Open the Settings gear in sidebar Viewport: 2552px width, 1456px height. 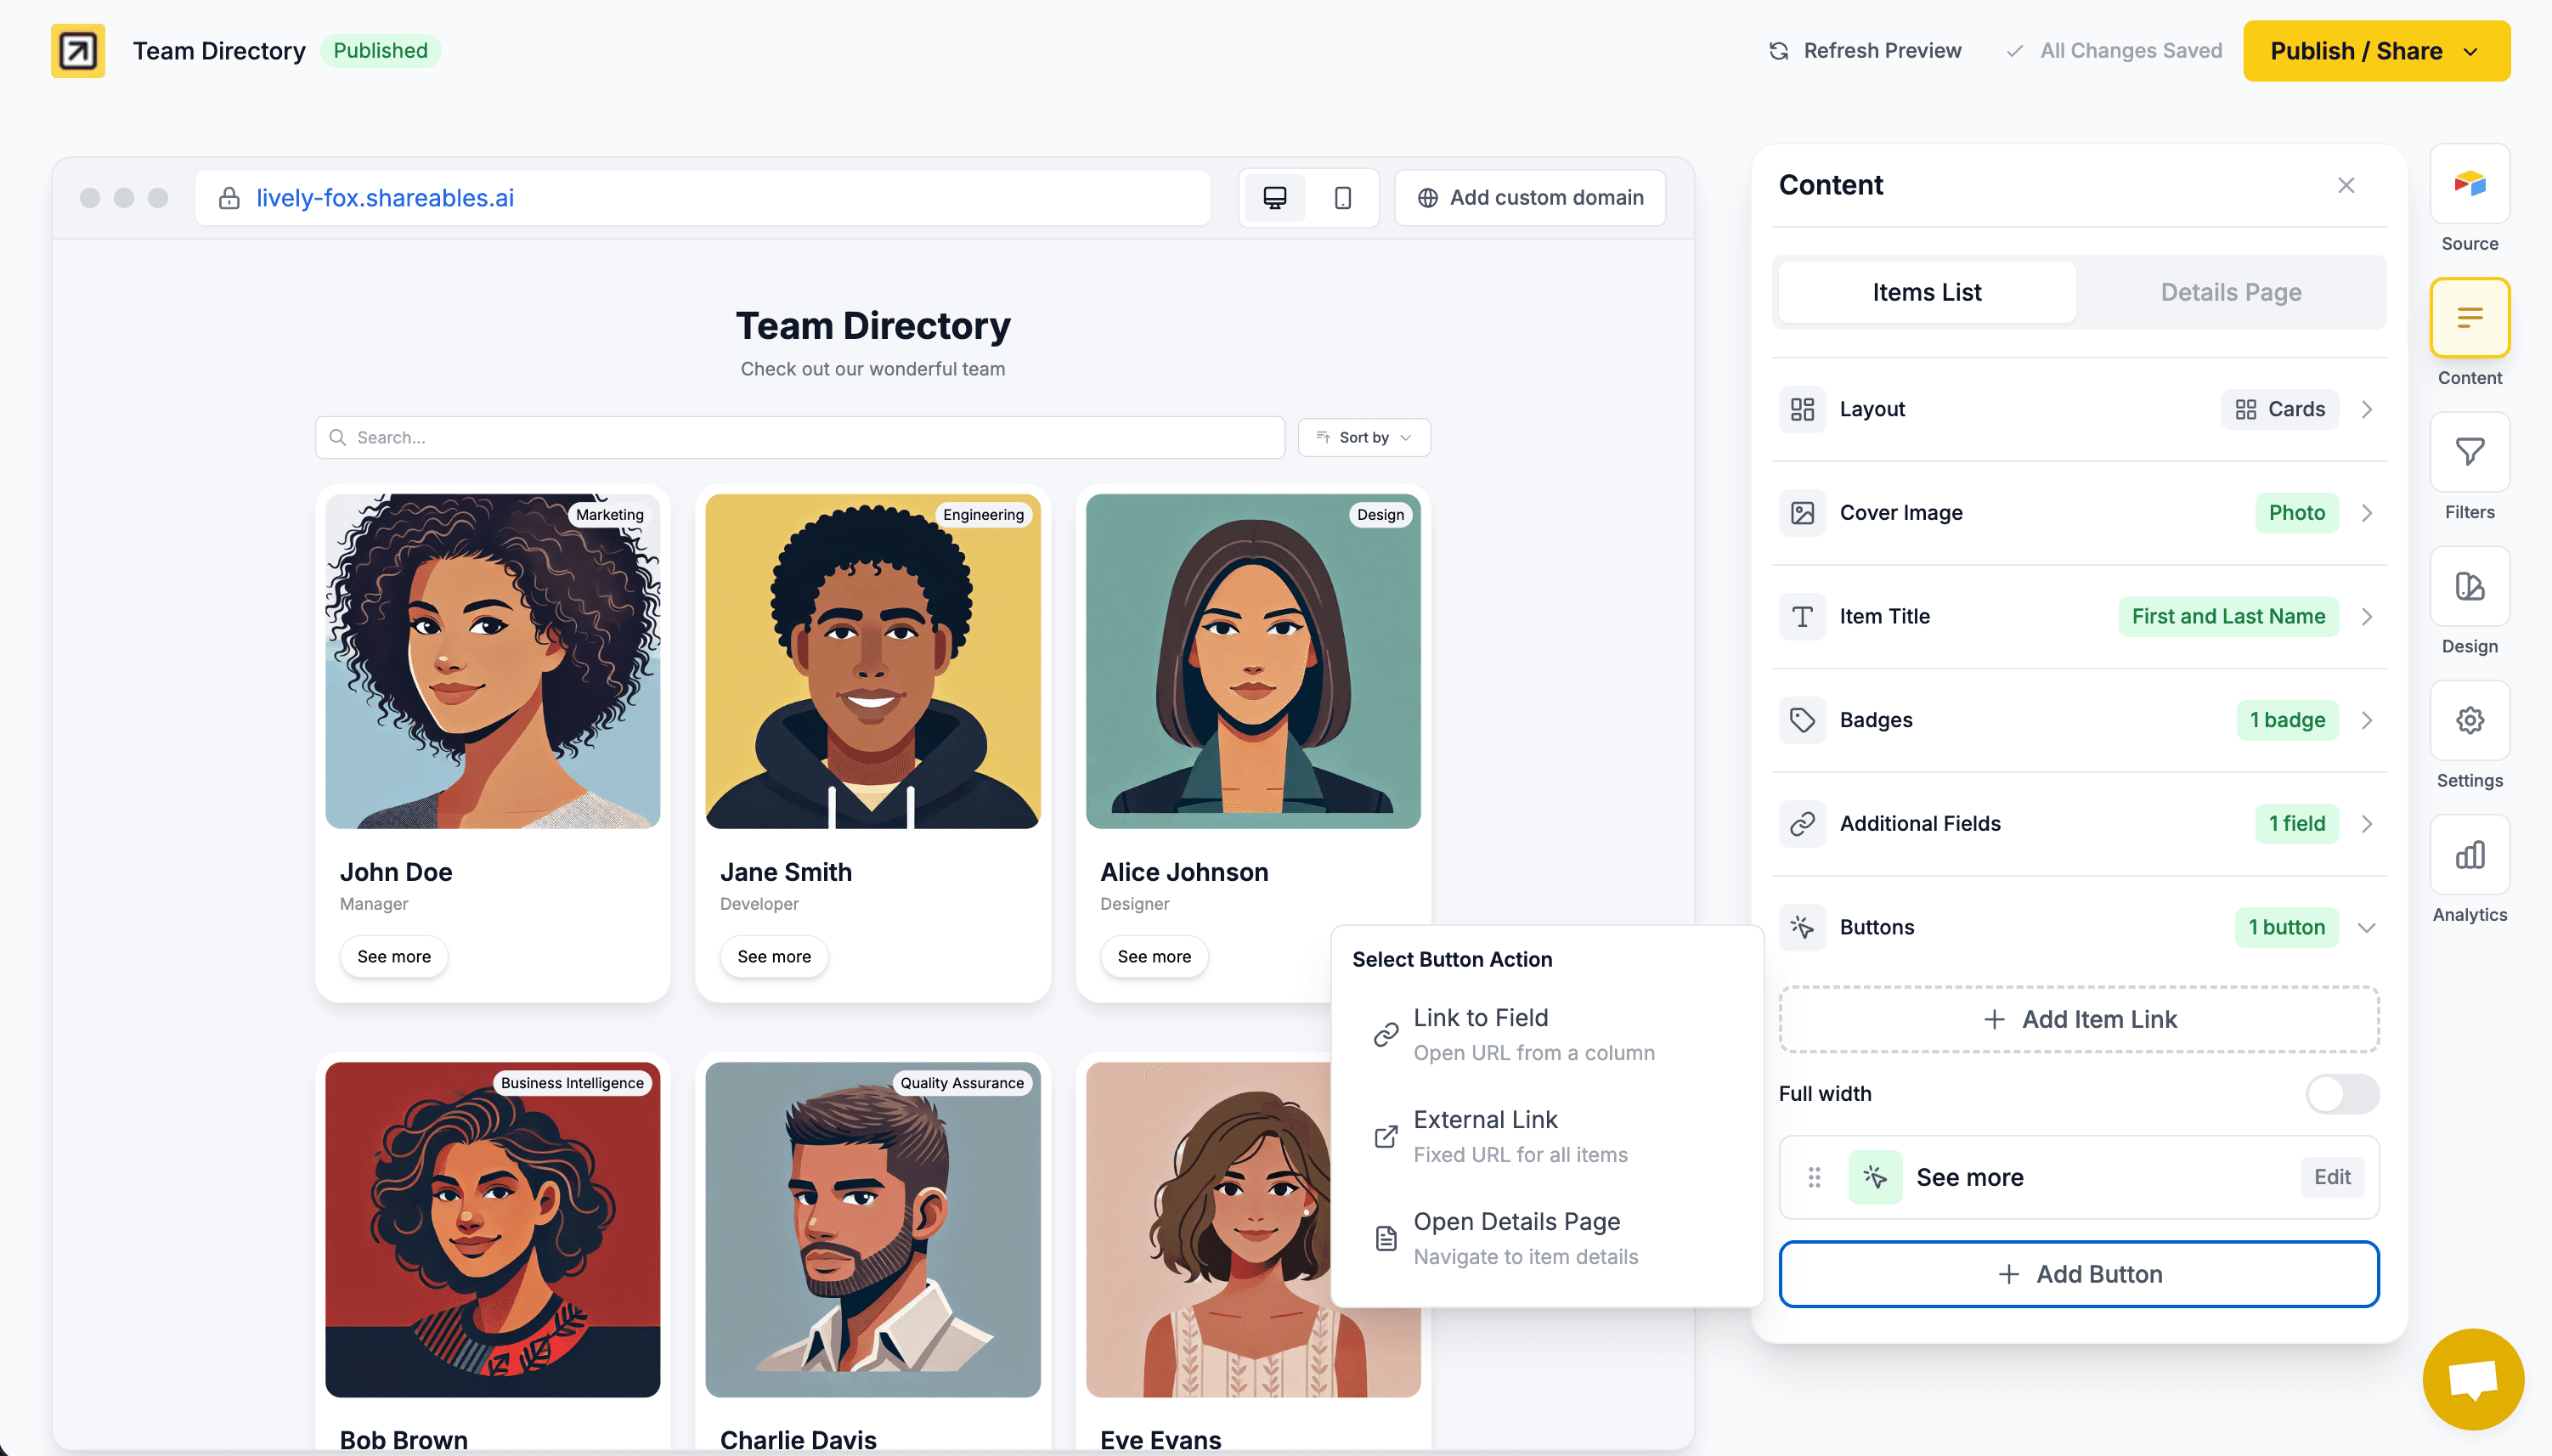[2469, 720]
